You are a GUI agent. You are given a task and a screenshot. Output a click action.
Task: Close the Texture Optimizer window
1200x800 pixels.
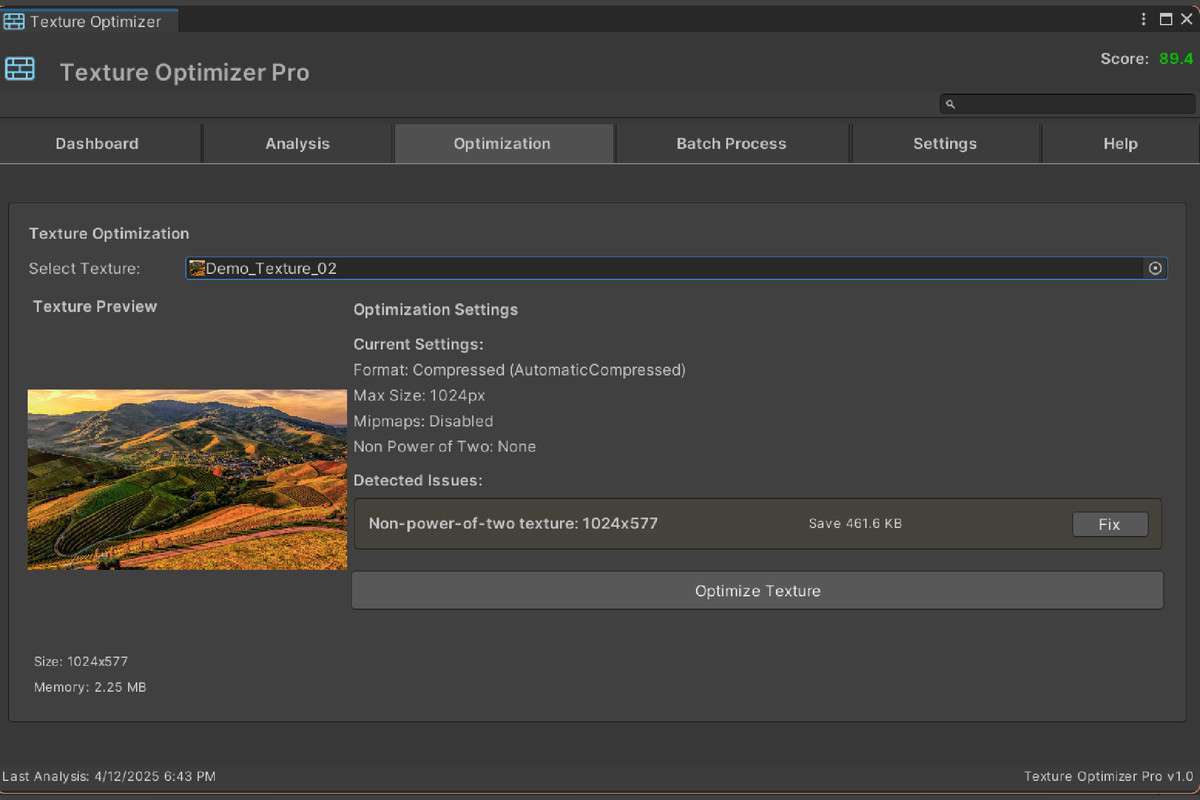click(x=1186, y=19)
